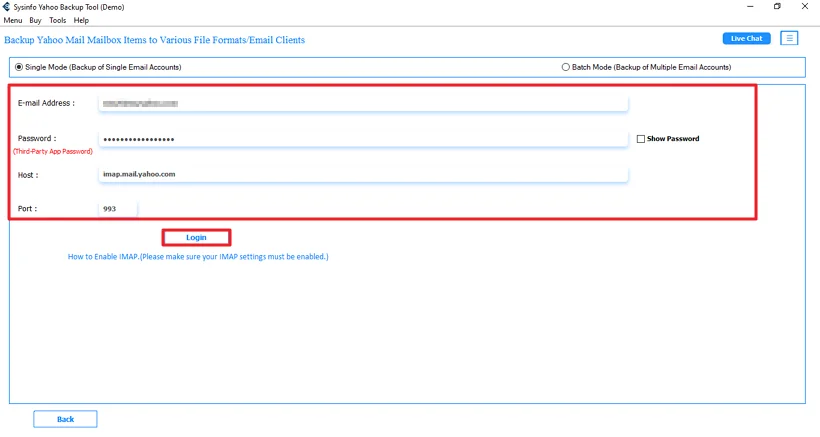Viewport: 820px width, 437px height.
Task: Click the Sysinfo app logo in title bar
Action: coord(6,7)
